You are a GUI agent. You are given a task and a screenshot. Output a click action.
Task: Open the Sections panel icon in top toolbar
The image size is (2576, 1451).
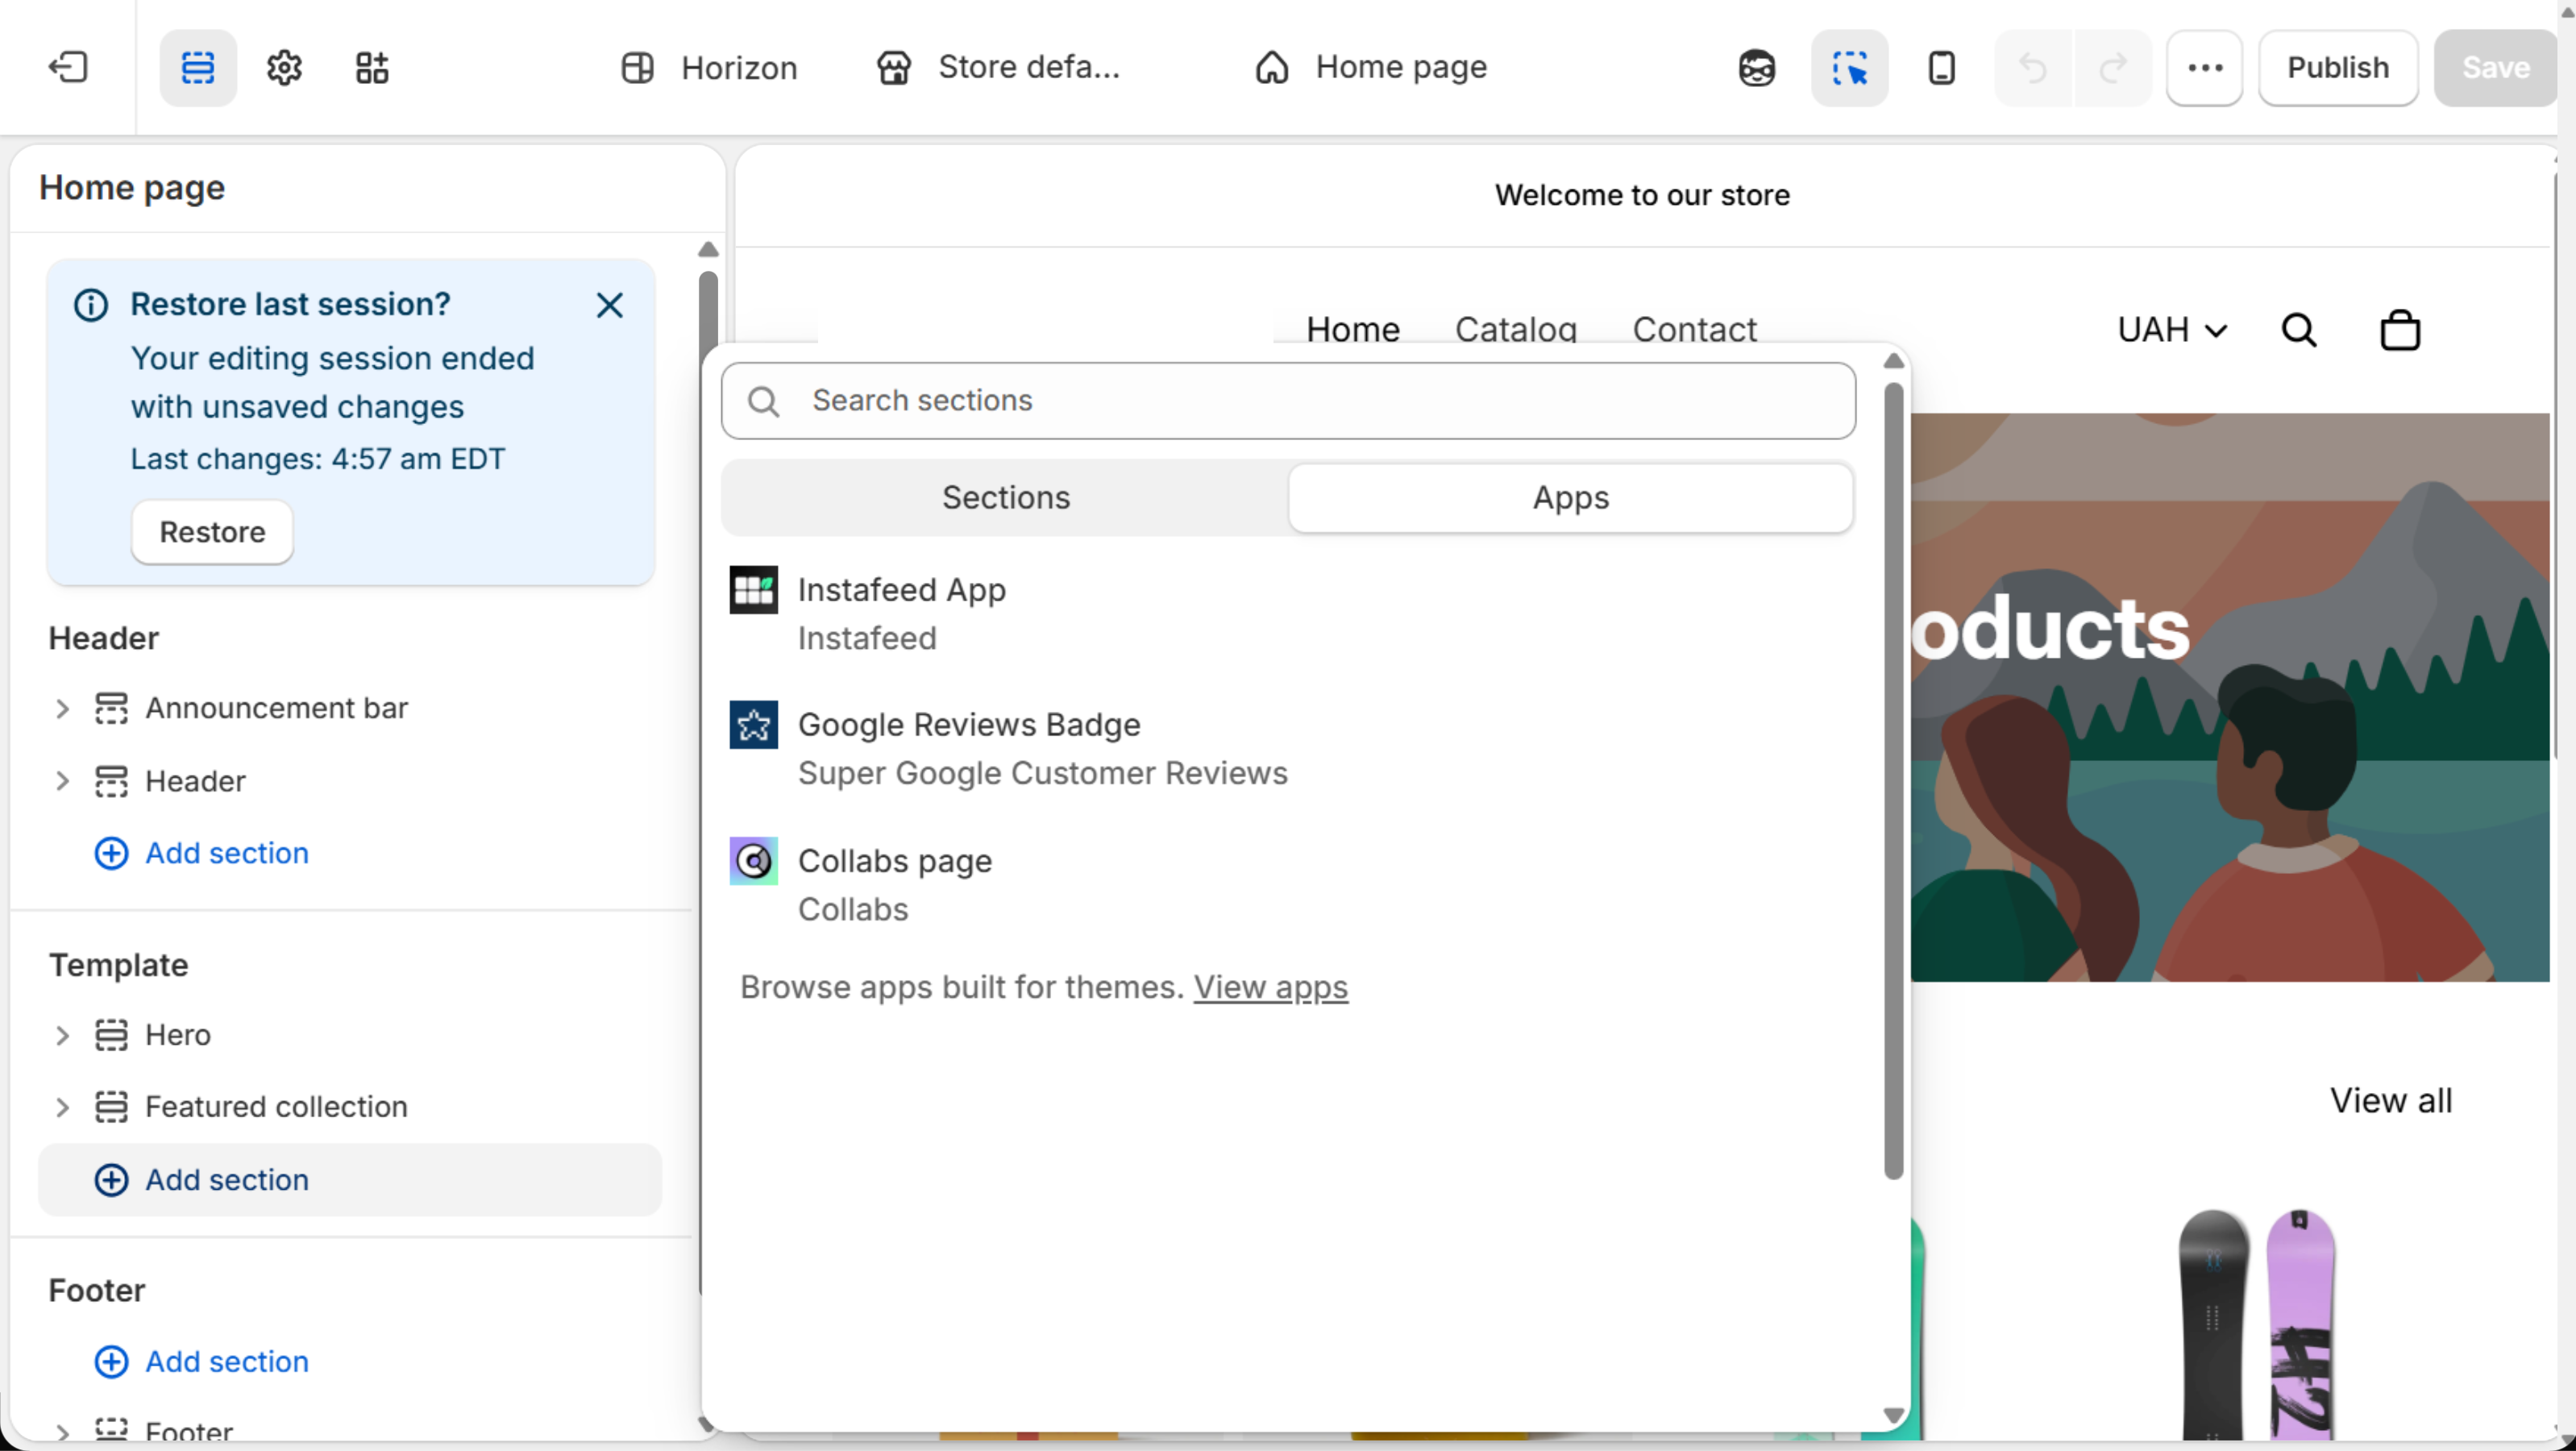[x=198, y=67]
